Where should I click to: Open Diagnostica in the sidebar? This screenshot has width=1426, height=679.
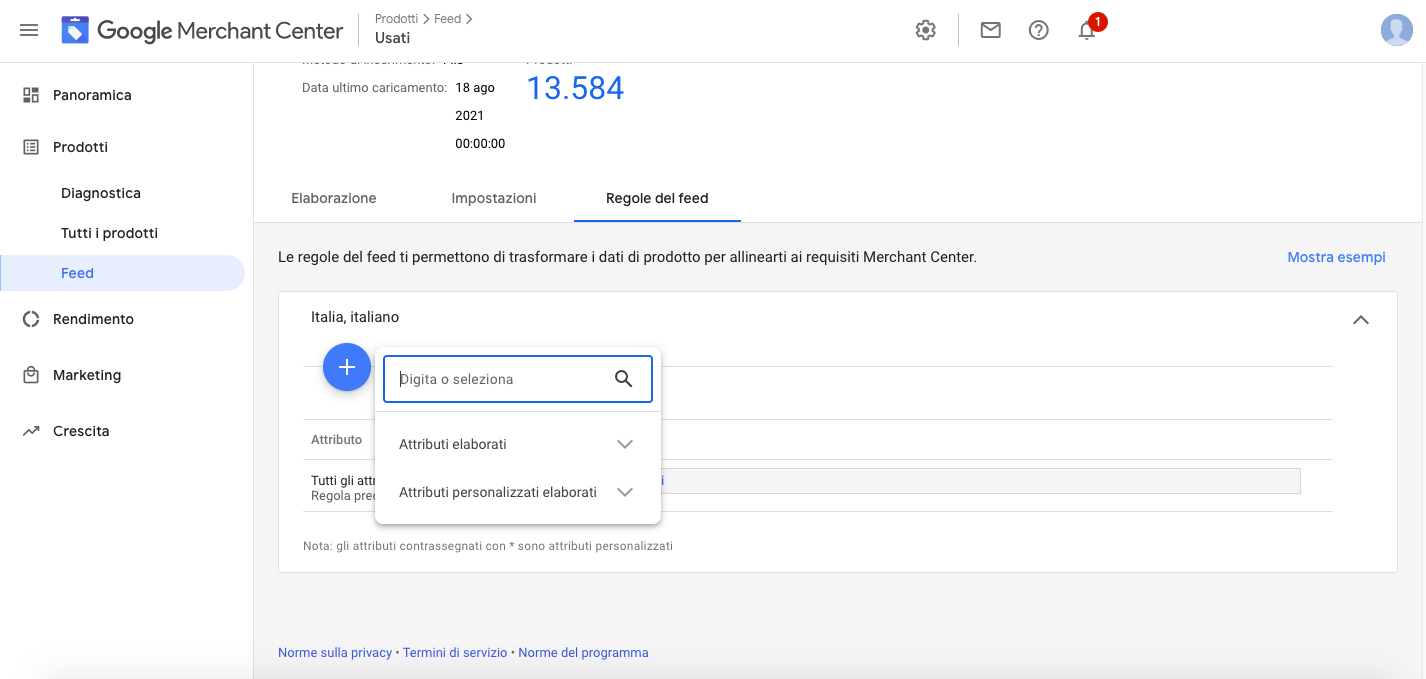101,193
